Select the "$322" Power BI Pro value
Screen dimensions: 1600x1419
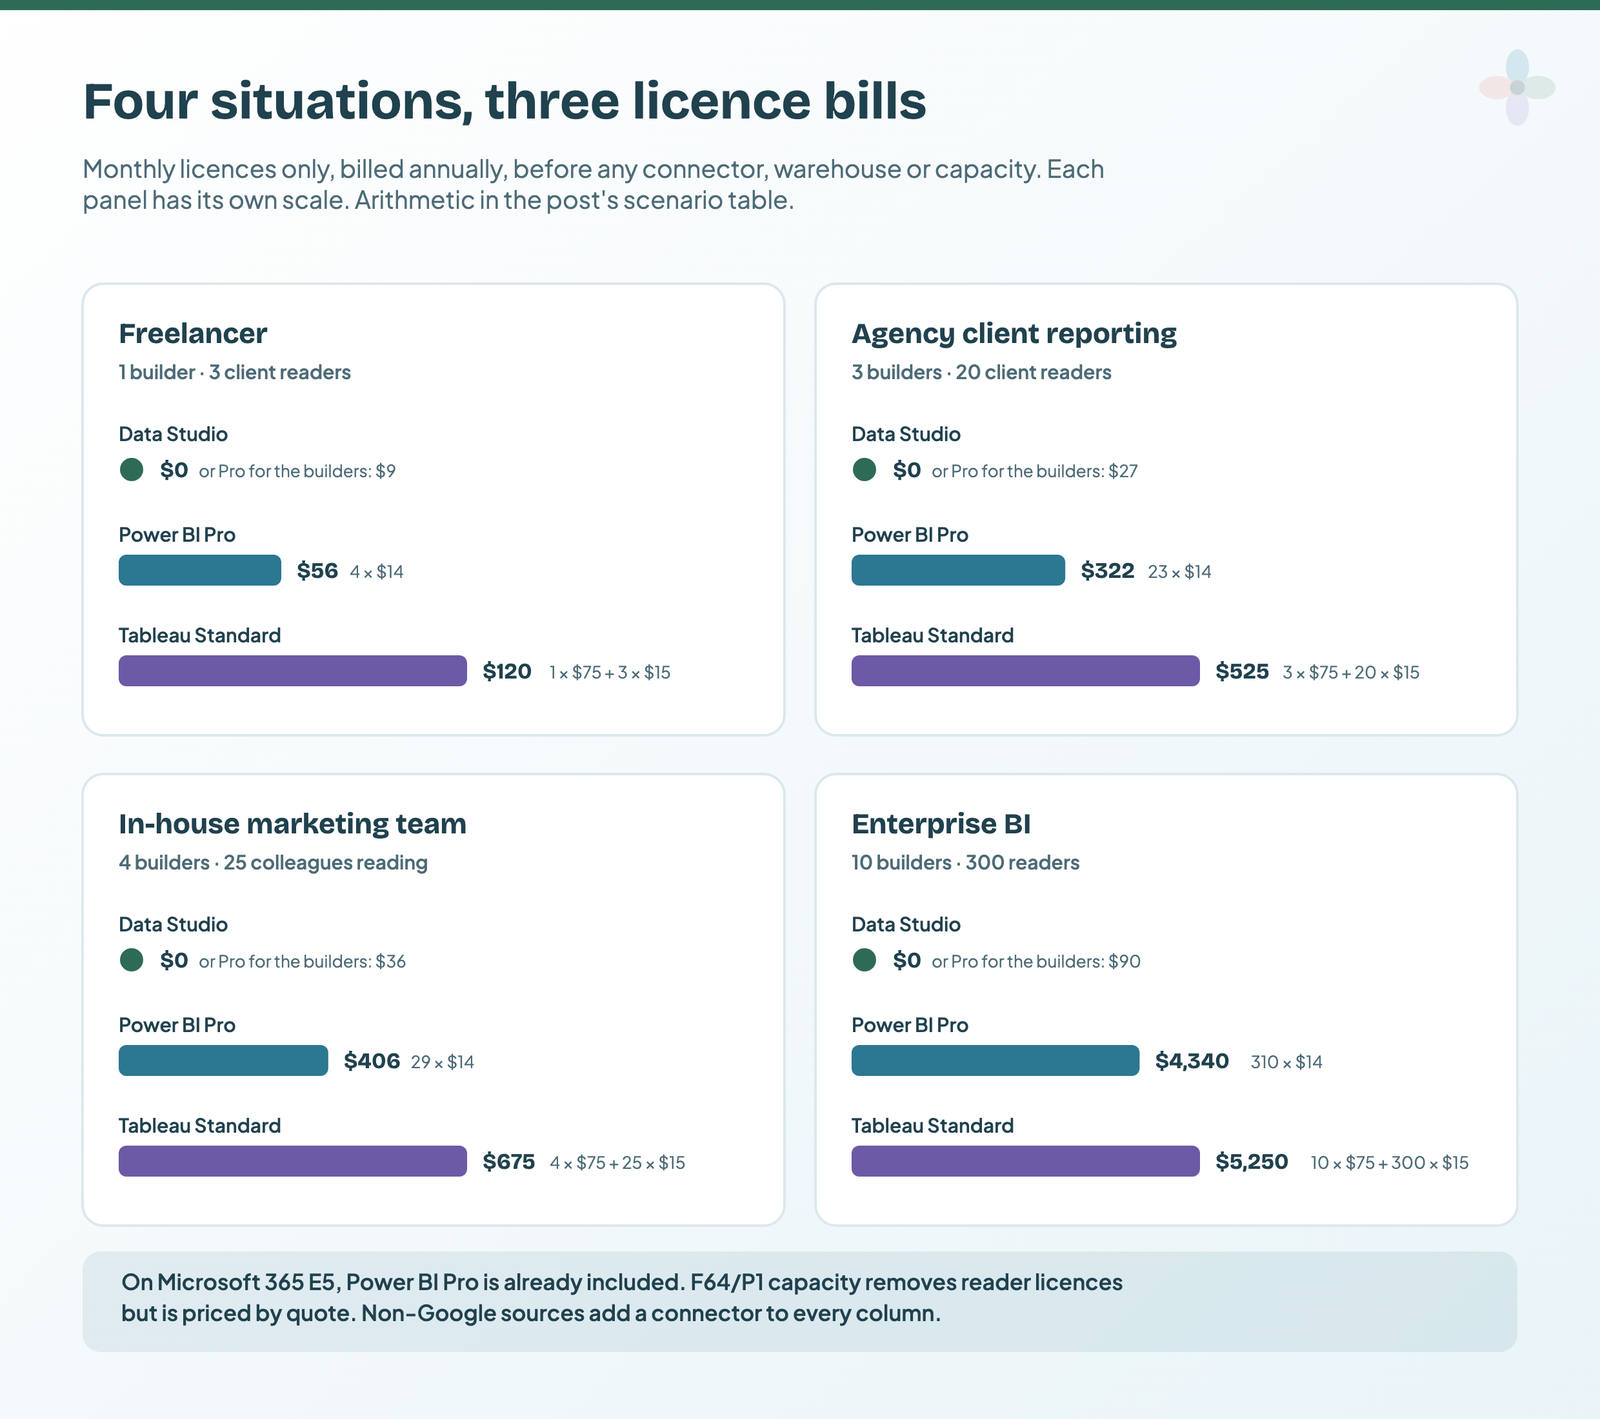click(1108, 571)
